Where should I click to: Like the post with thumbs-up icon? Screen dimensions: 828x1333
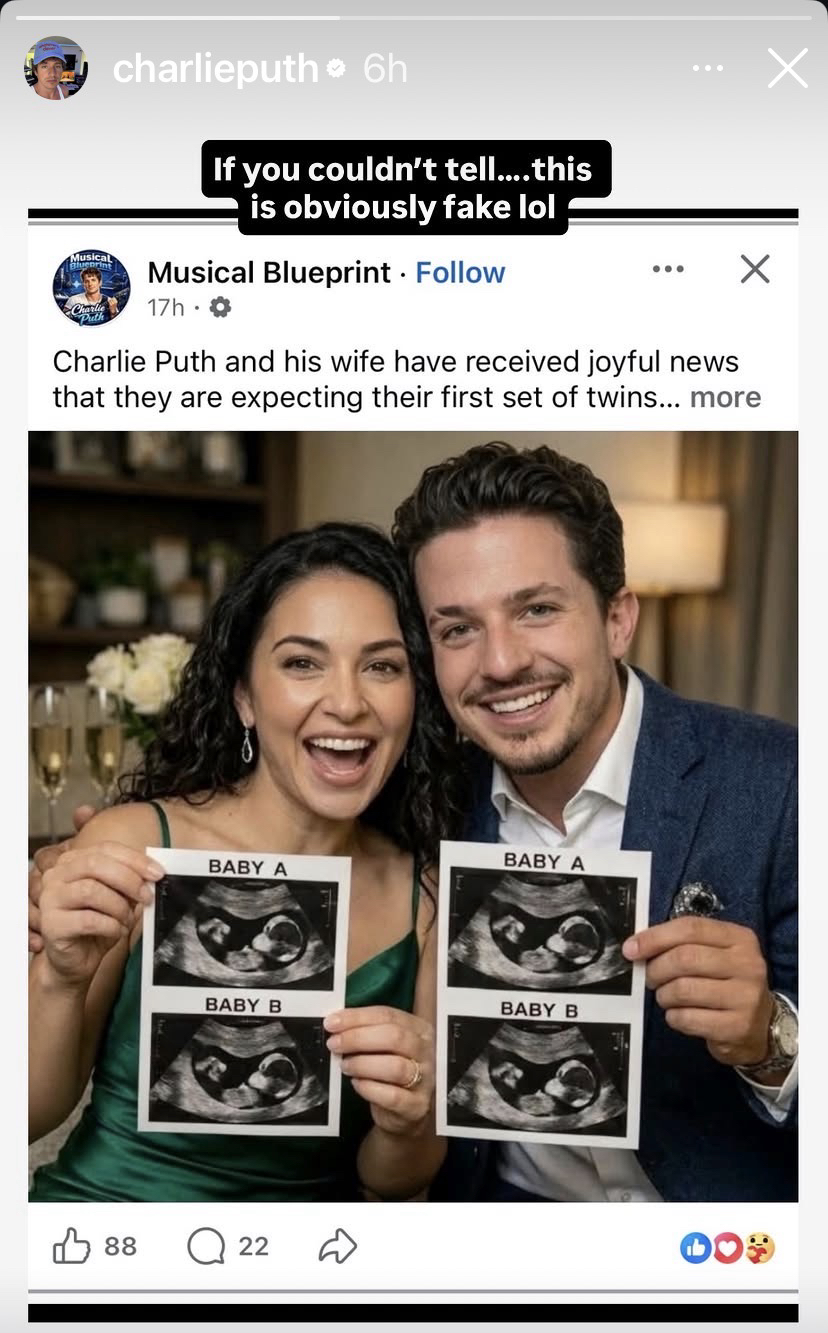point(71,1246)
